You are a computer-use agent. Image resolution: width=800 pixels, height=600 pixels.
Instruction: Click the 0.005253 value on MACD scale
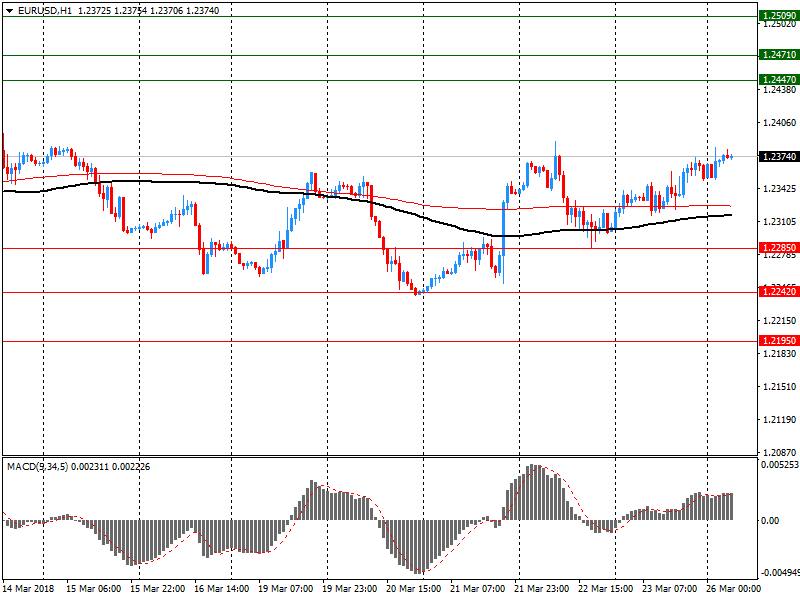779,465
